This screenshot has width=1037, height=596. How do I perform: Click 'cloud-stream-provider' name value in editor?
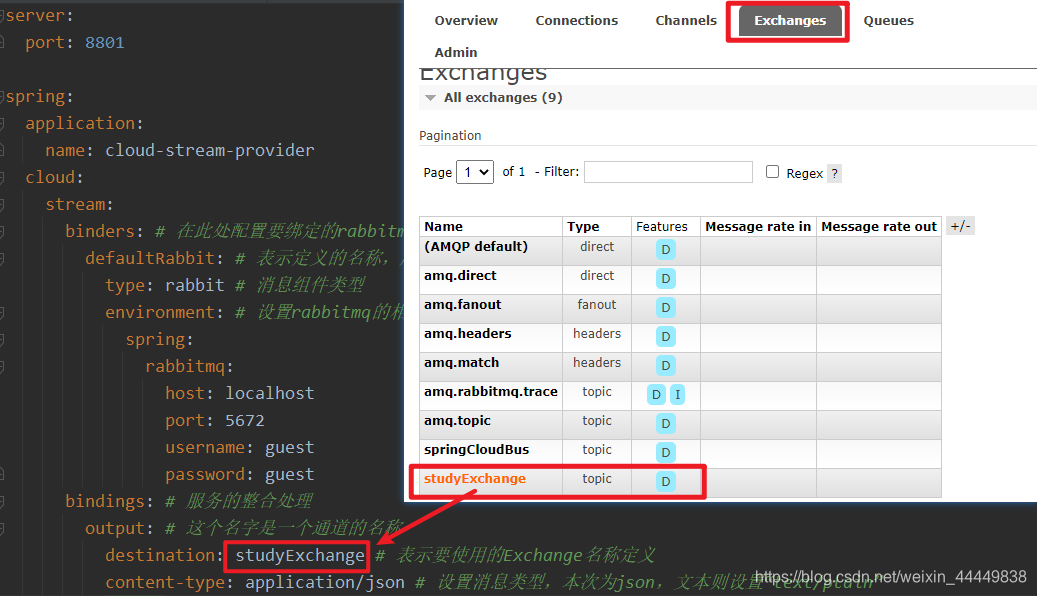click(x=210, y=150)
